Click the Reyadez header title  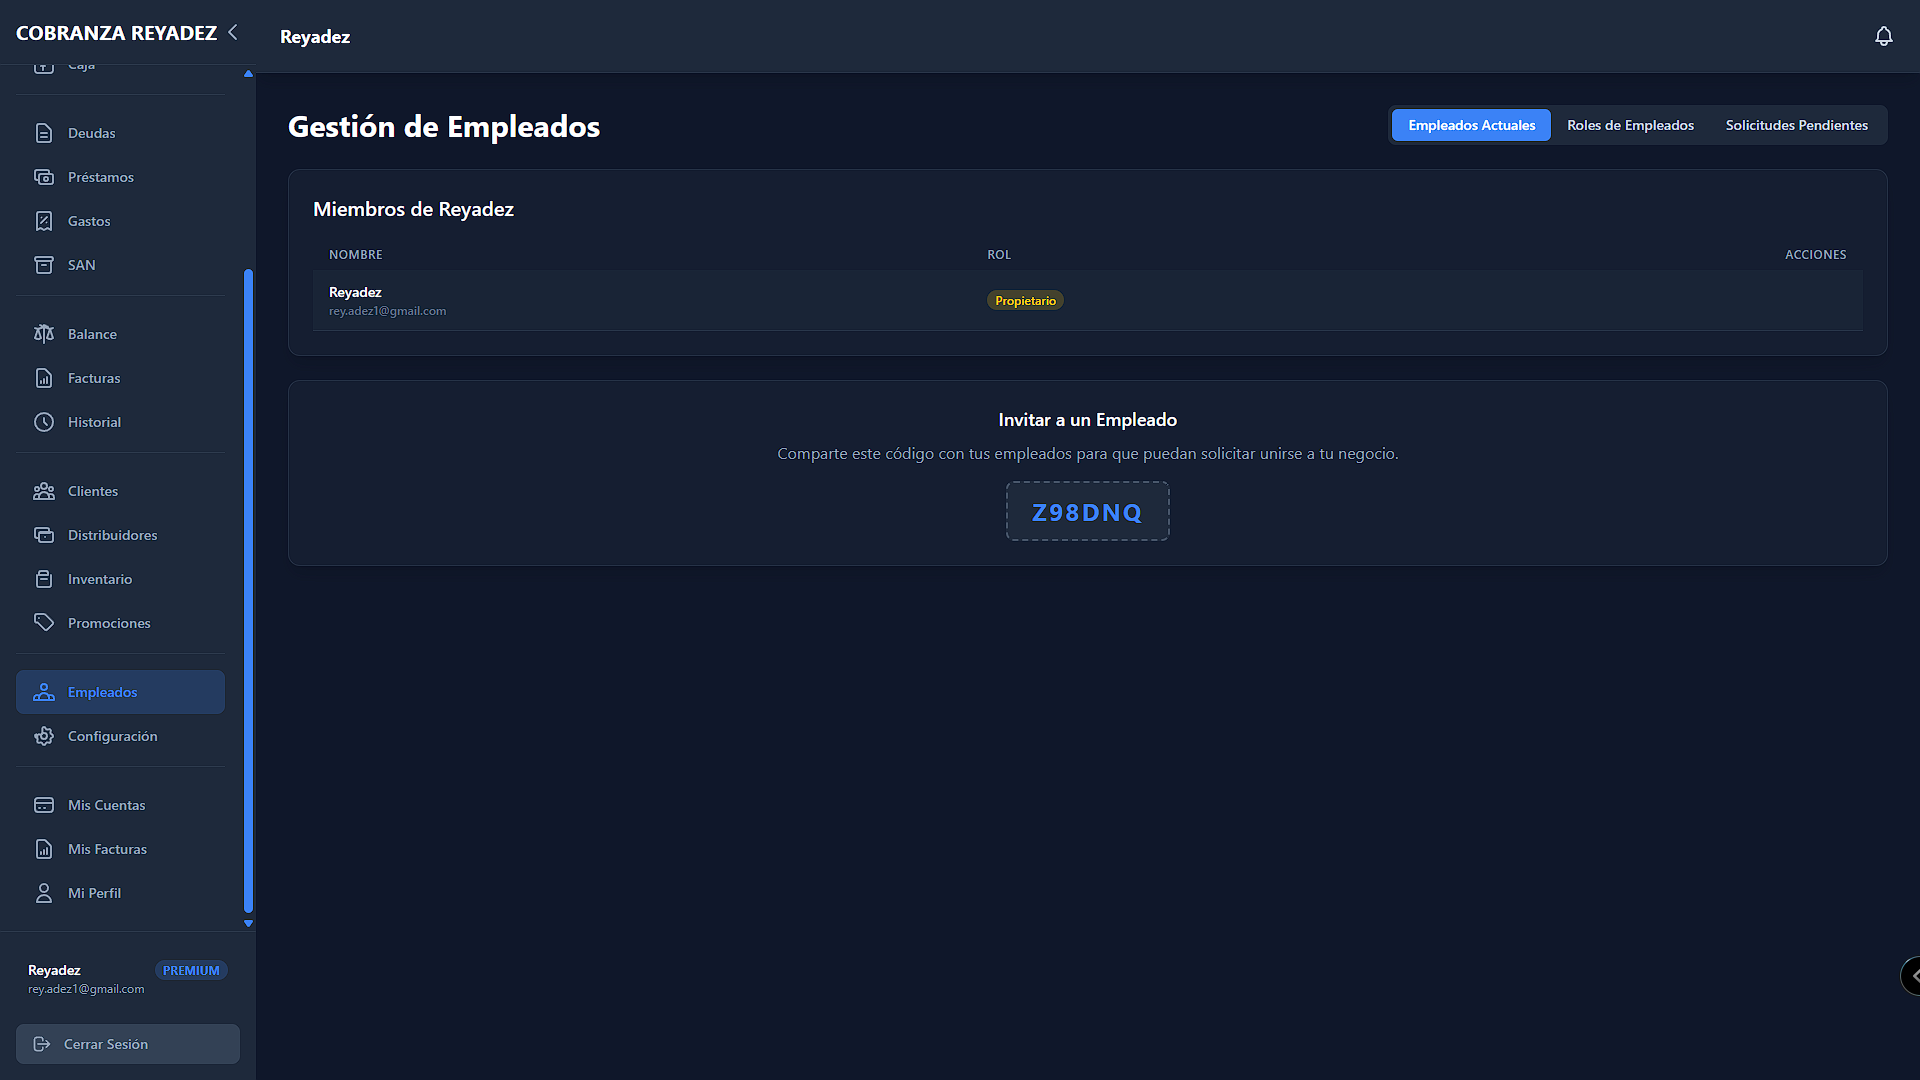pos(315,37)
